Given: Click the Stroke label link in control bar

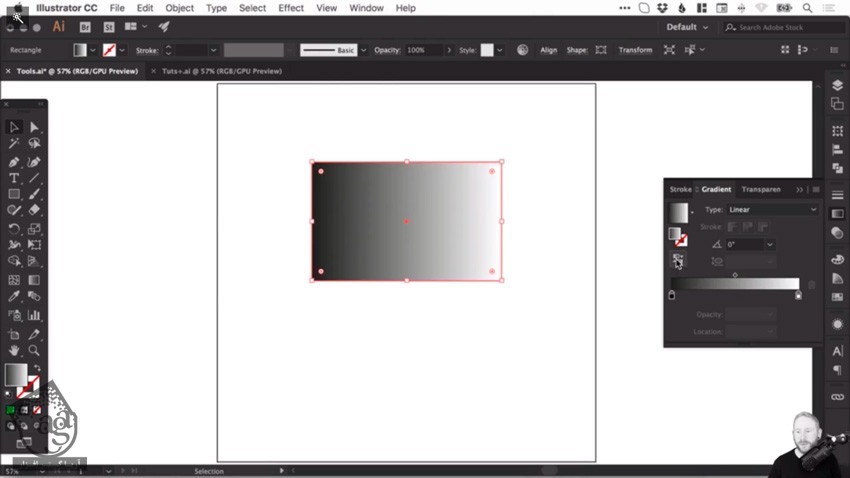Looking at the screenshot, I should tap(147, 50).
